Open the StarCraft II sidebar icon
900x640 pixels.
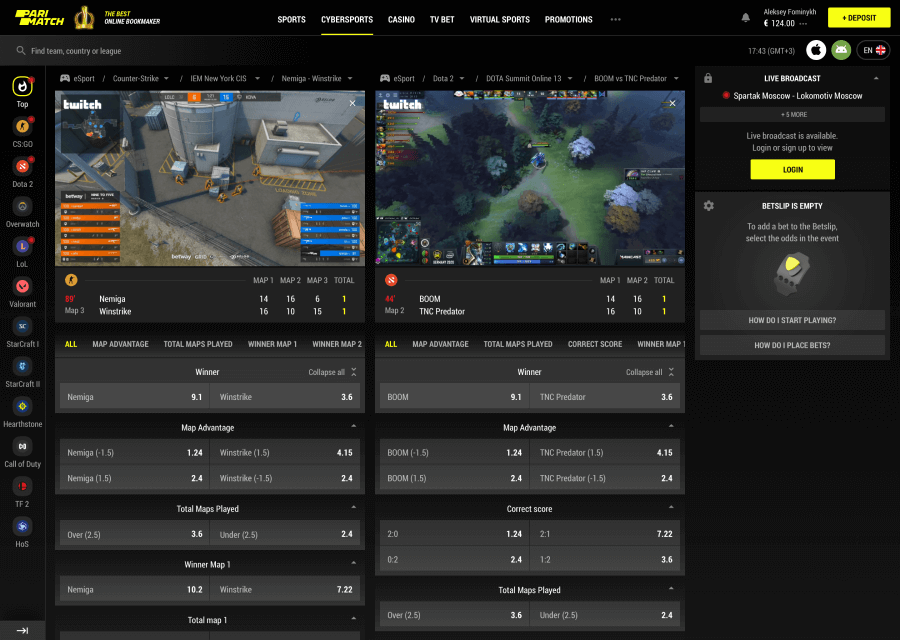coord(22,366)
